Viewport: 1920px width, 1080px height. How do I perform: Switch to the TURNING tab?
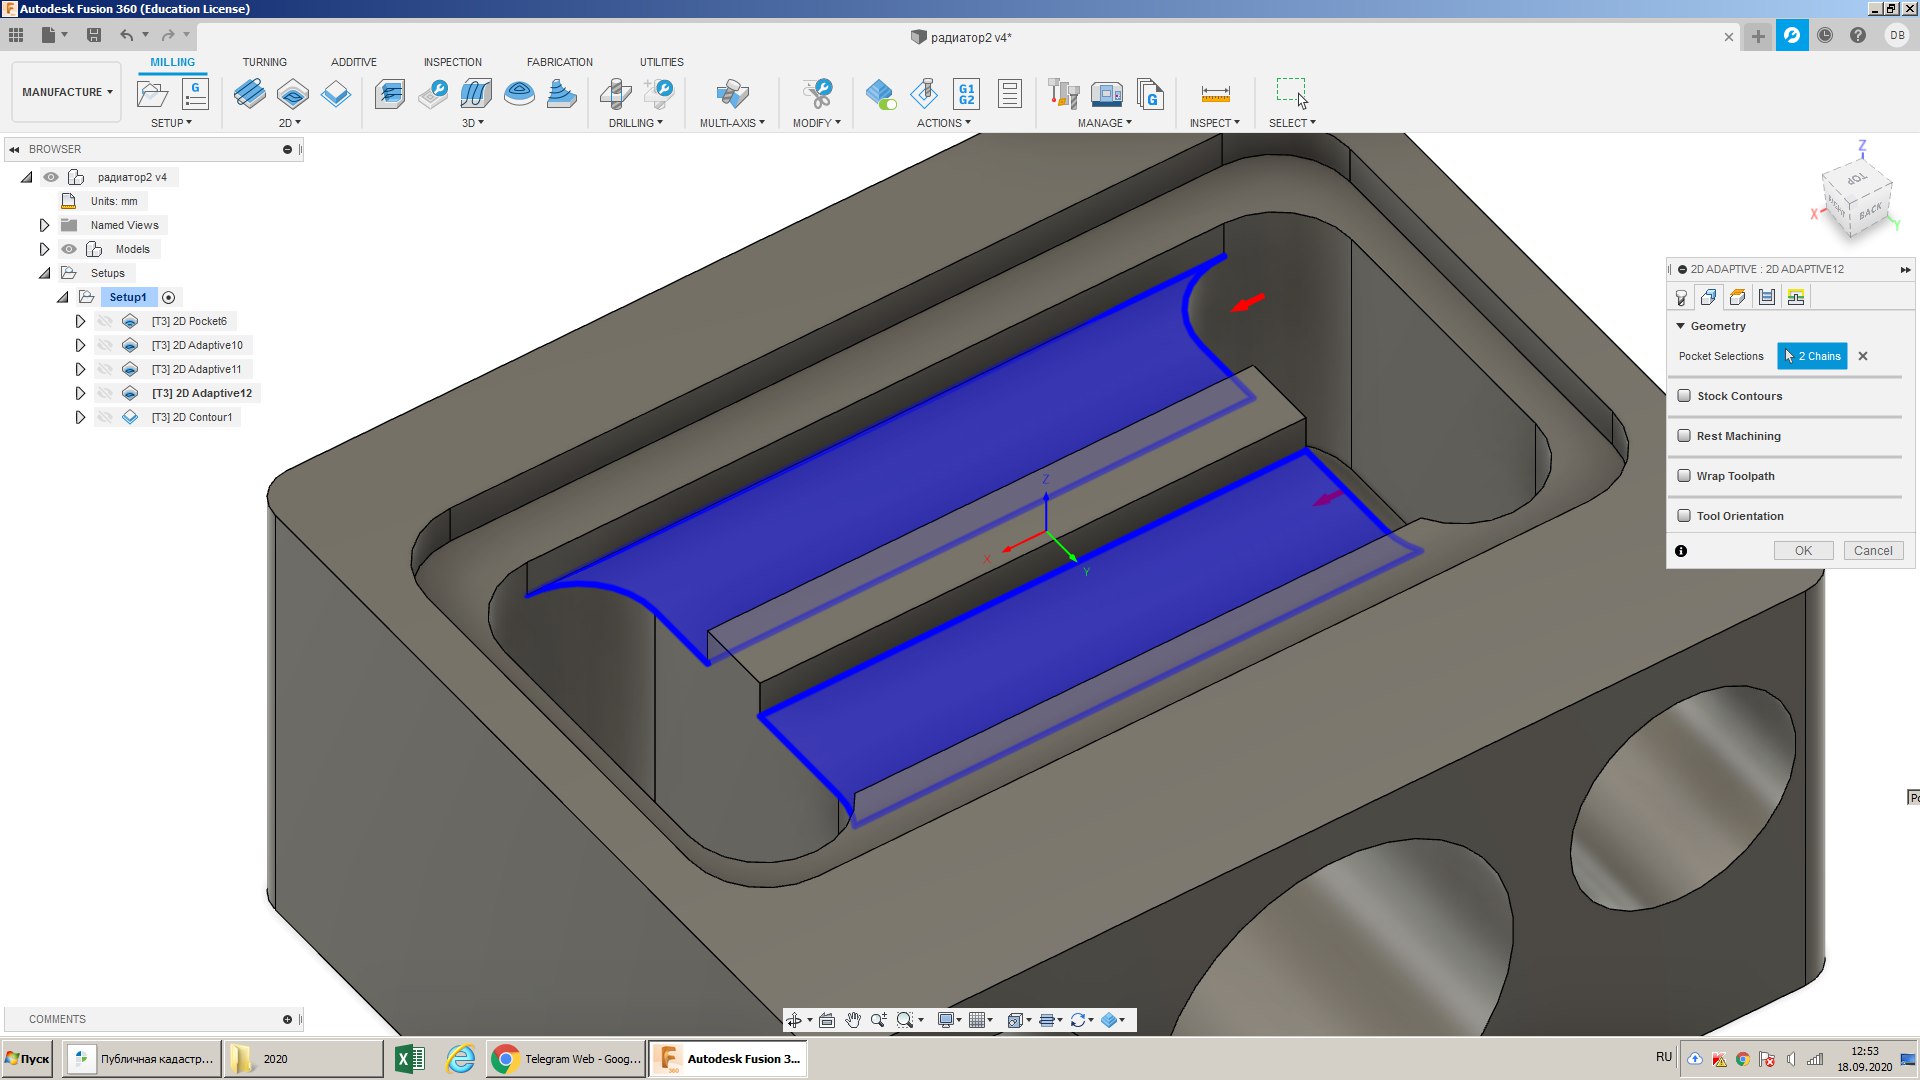[x=264, y=62]
